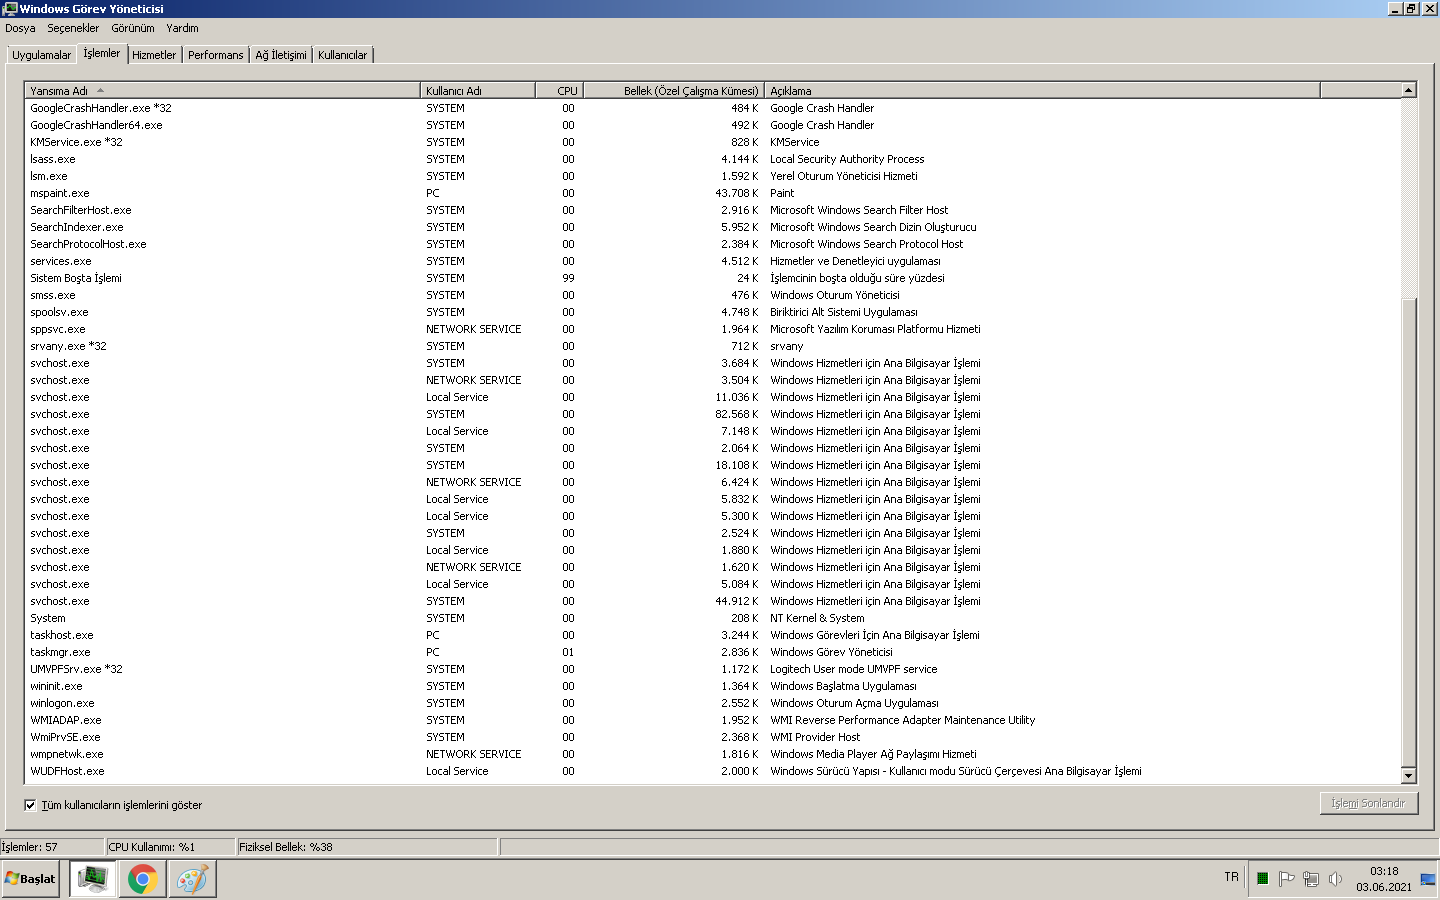Sort by Bellek (Özel Çalışma Kümesi) header
Viewport: 1440px width, 900px height.
(674, 90)
